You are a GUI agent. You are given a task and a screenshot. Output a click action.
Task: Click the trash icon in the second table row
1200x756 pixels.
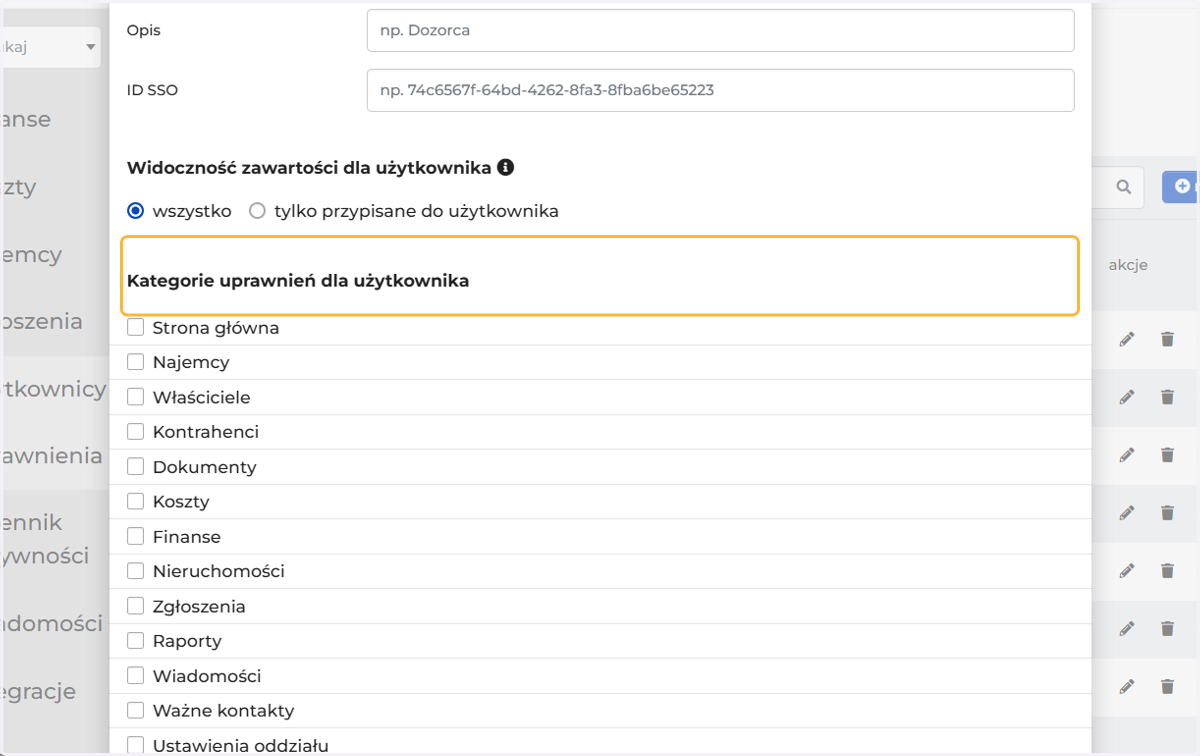[x=1167, y=397]
